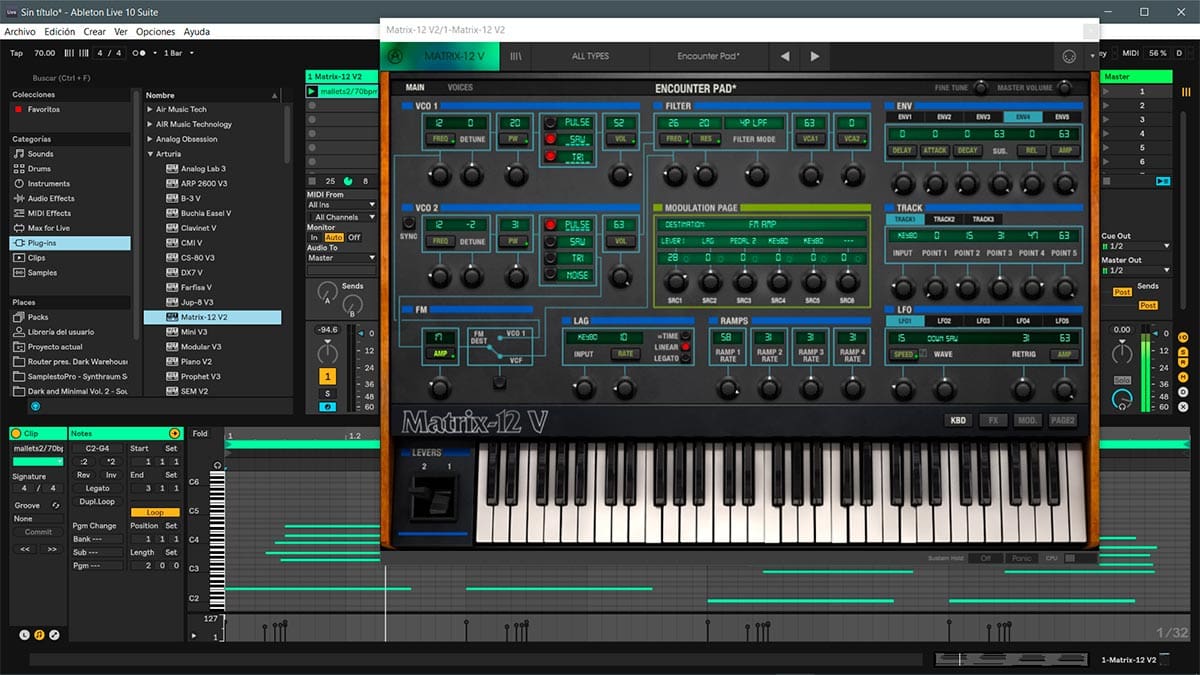The image size is (1200, 675).
Task: Open the Crear menu
Action: click(95, 32)
